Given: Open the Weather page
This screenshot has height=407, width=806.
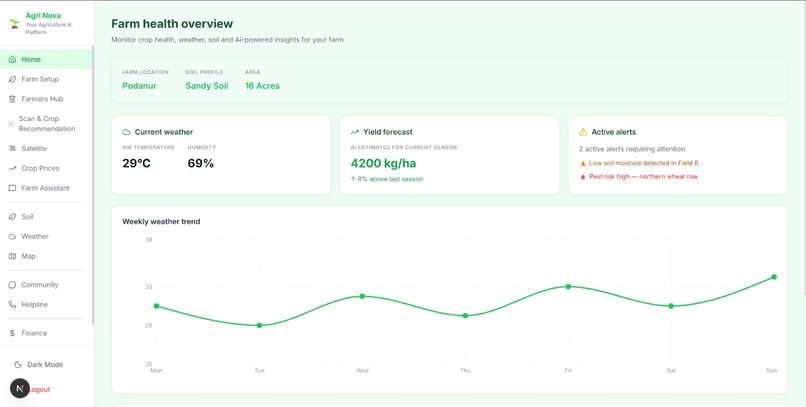Looking at the screenshot, I should pyautogui.click(x=46, y=236).
